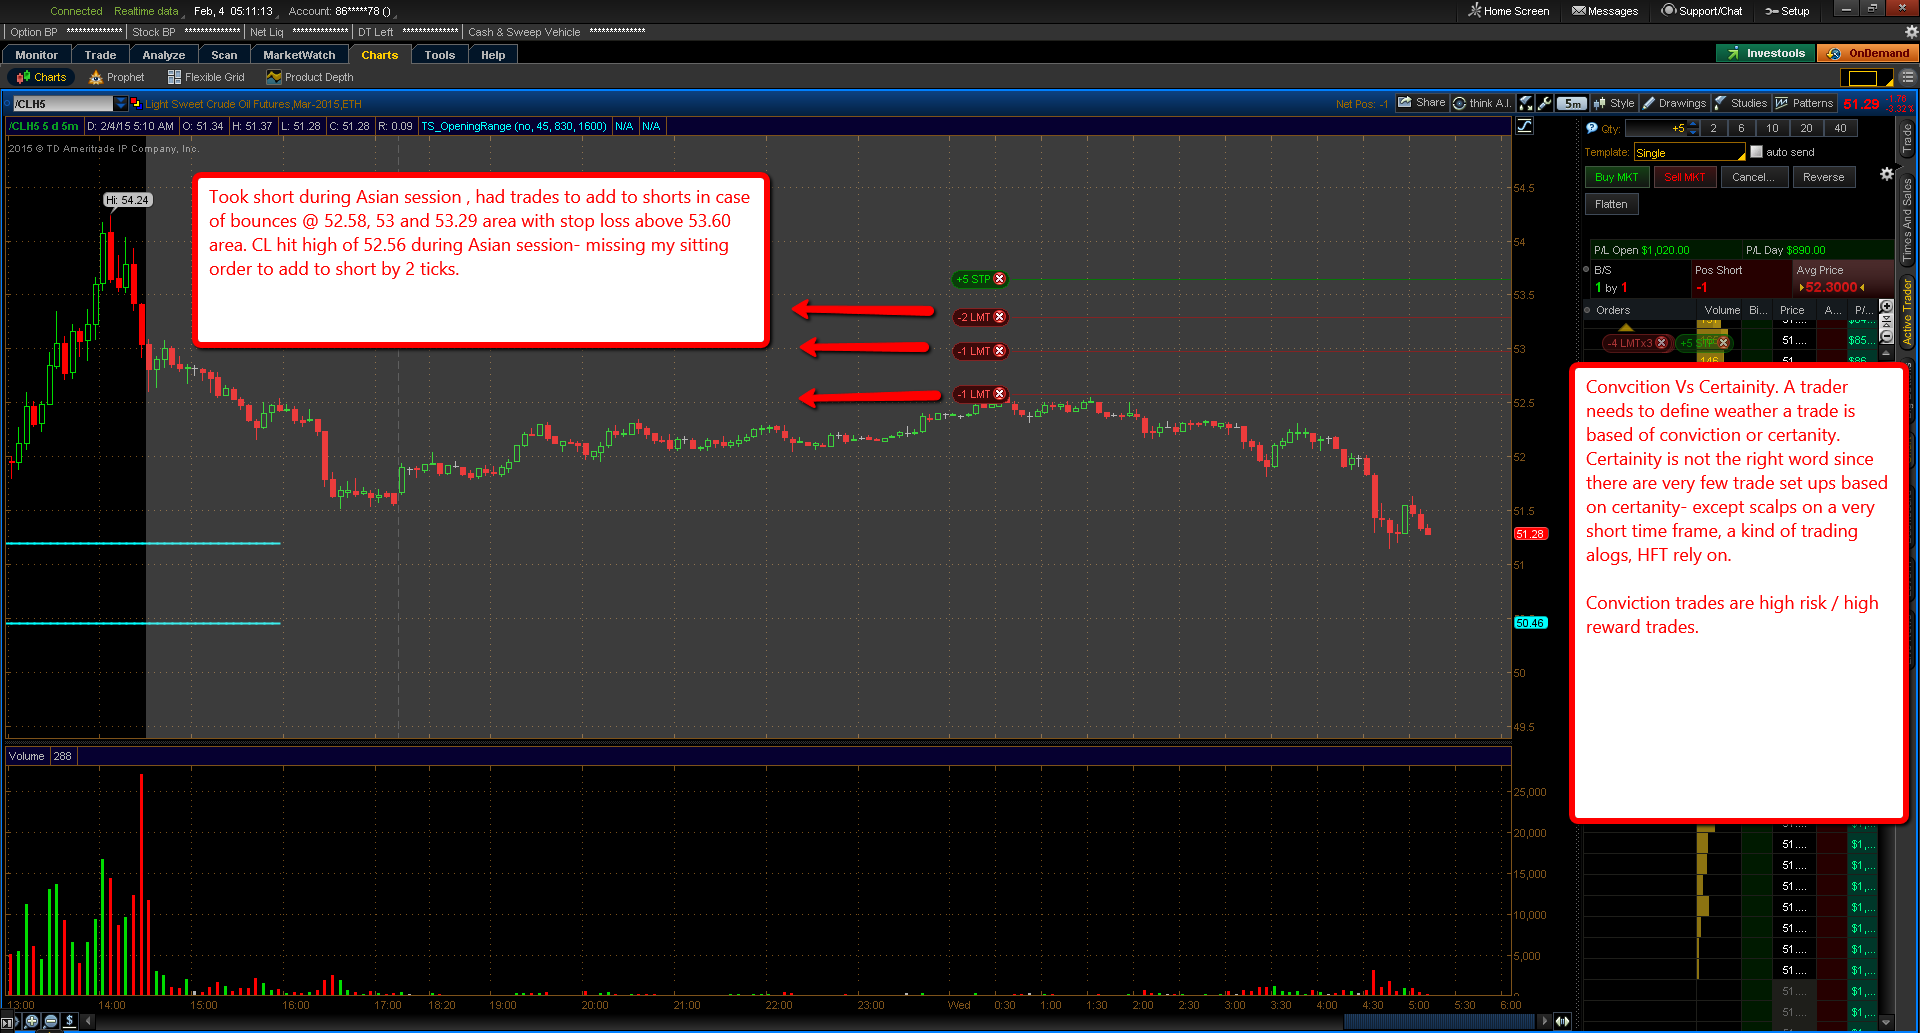Click the Flatten button
This screenshot has width=1920, height=1033.
[1611, 204]
